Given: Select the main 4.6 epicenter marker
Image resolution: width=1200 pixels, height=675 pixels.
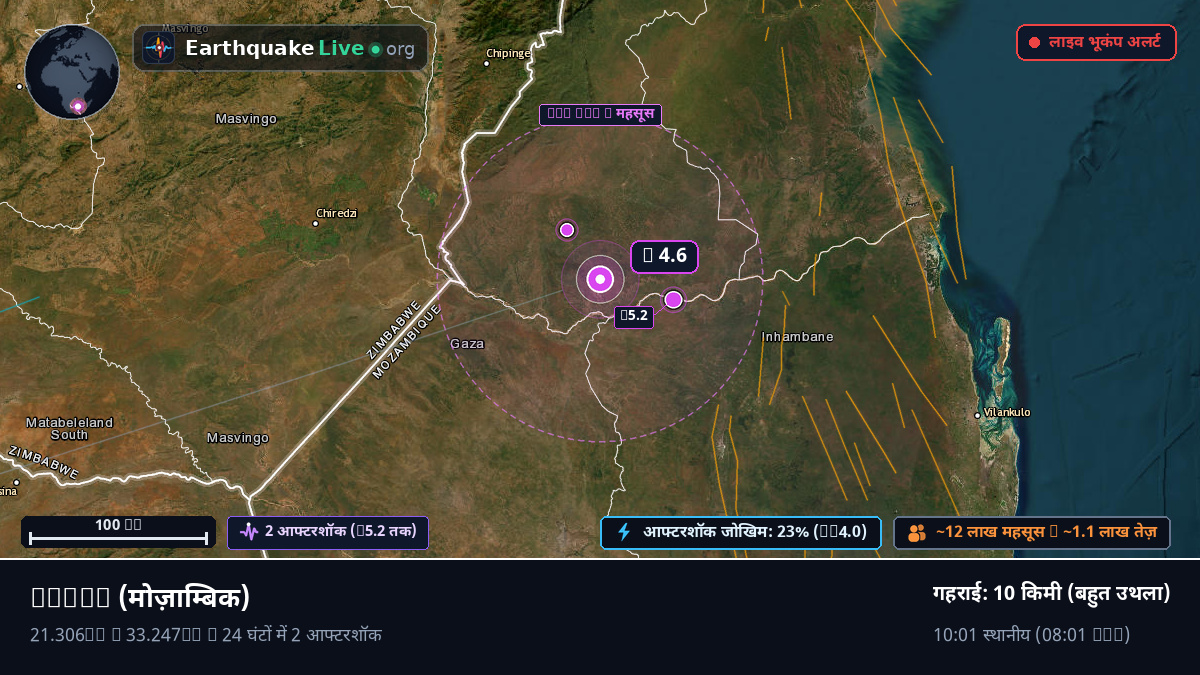Looking at the screenshot, I should 600,280.
